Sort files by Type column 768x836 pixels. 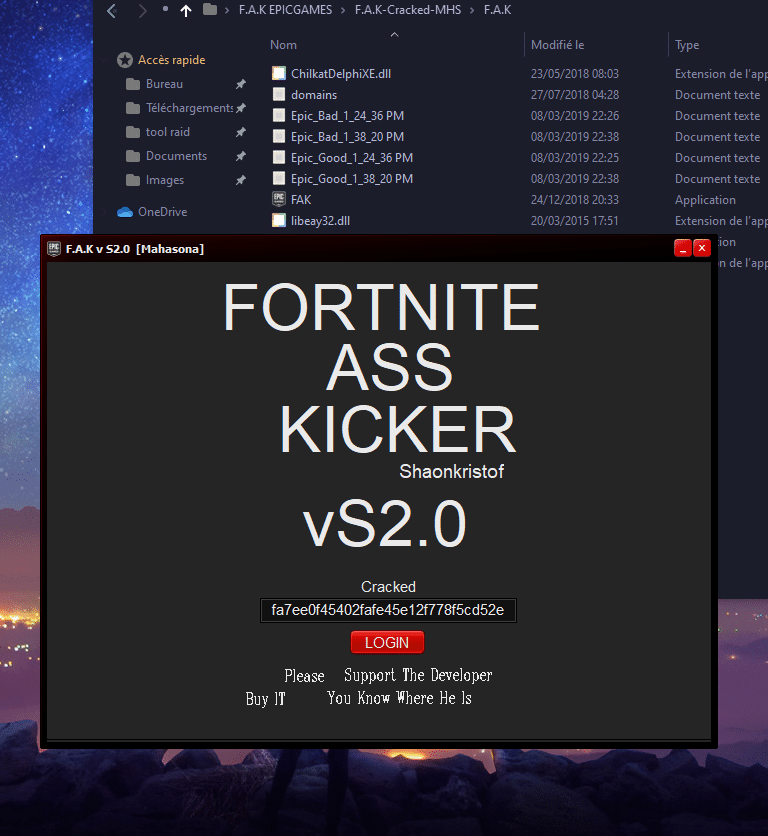tap(687, 45)
